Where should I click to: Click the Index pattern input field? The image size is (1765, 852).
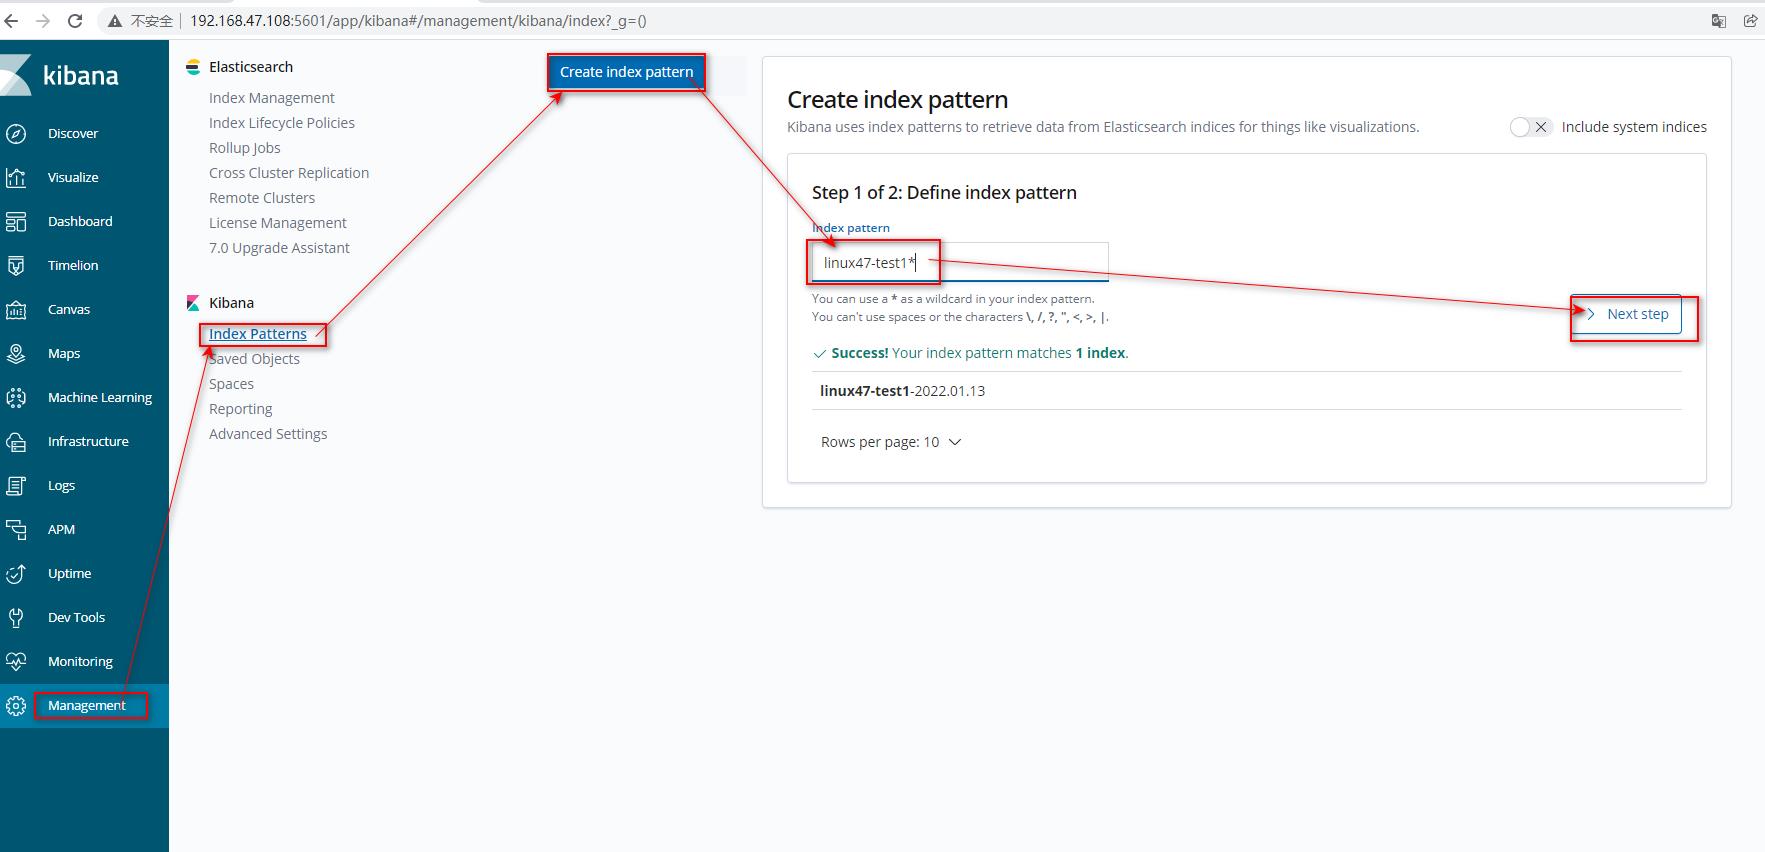point(960,263)
